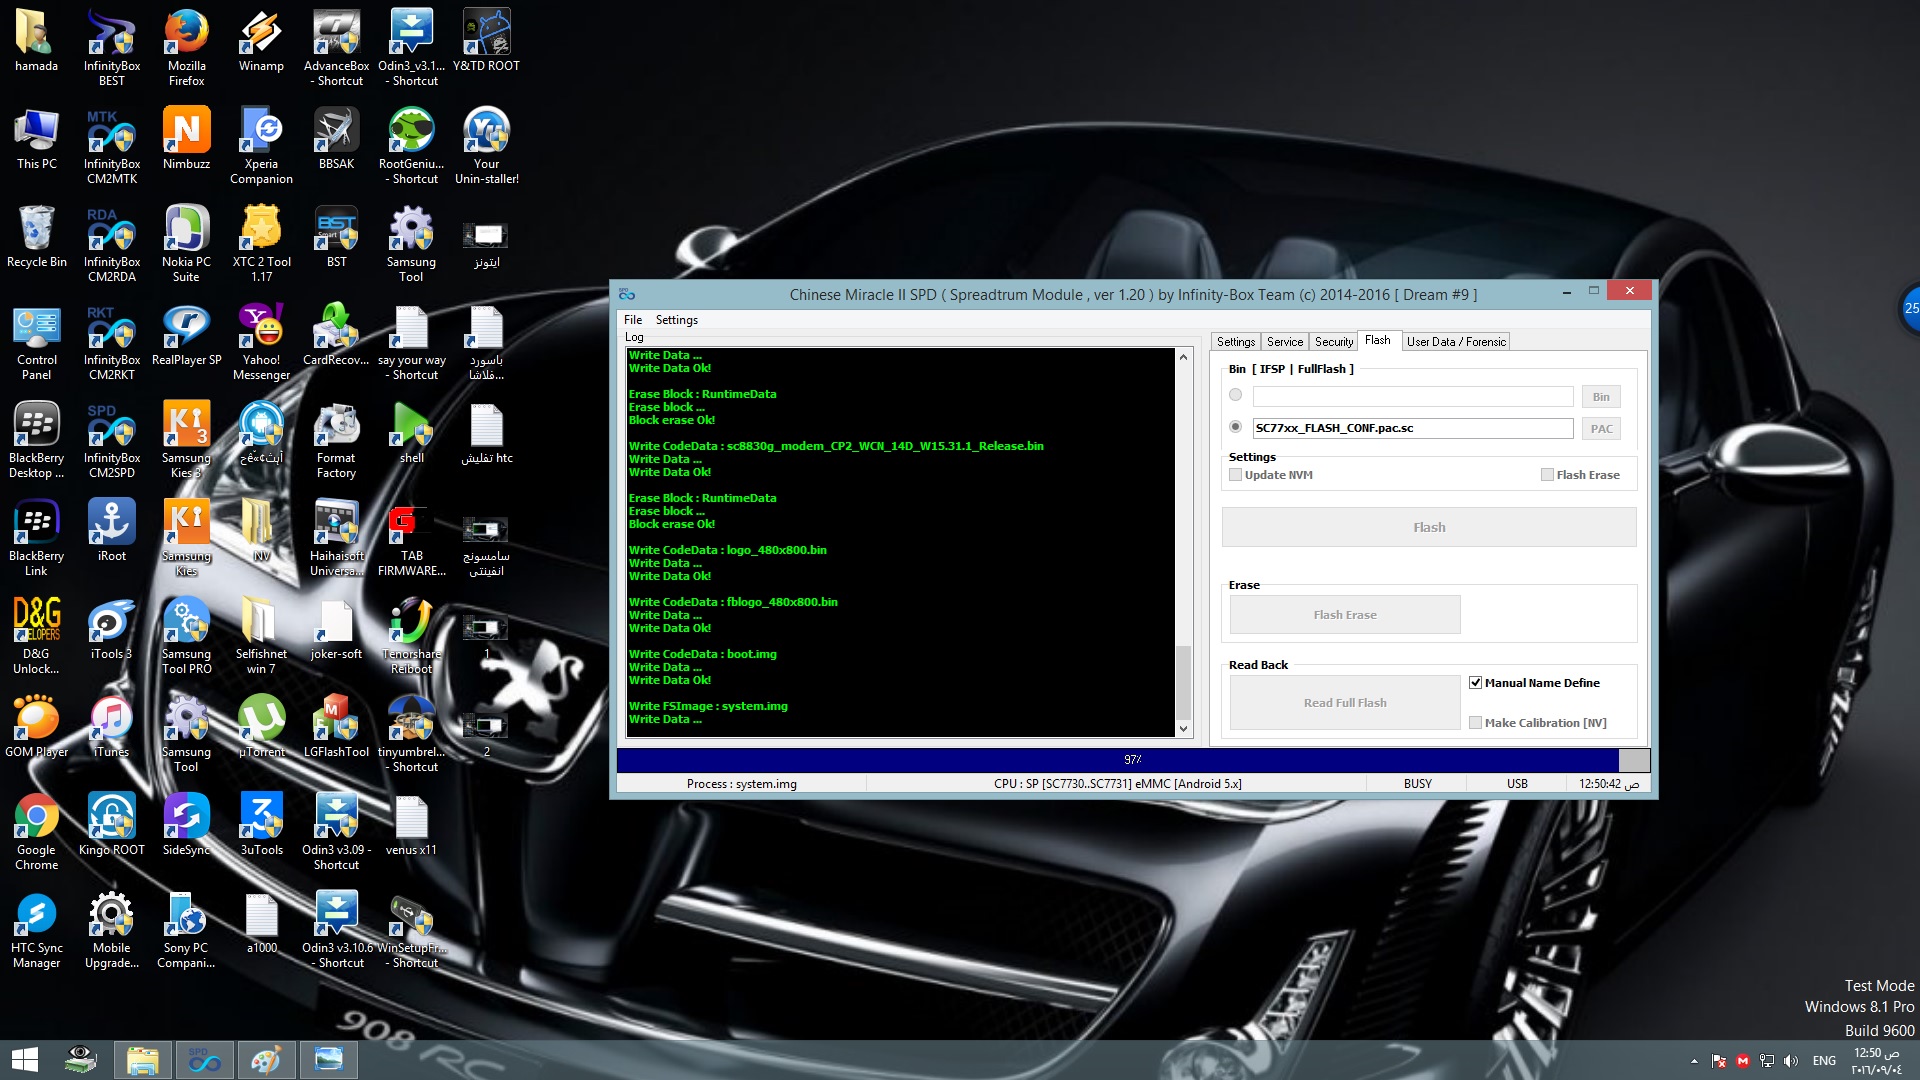Click volume icon in system tray
The width and height of the screenshot is (1920, 1080).
(x=1791, y=1061)
